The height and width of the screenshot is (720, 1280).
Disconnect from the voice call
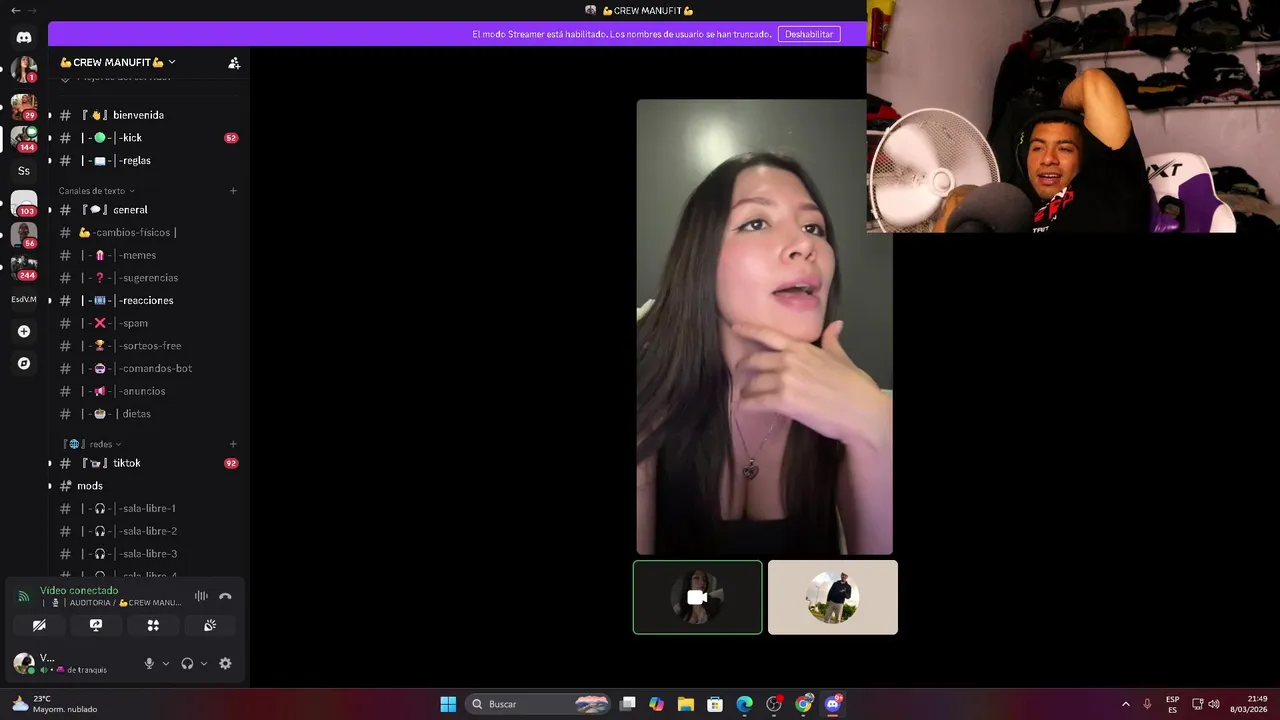pos(225,596)
